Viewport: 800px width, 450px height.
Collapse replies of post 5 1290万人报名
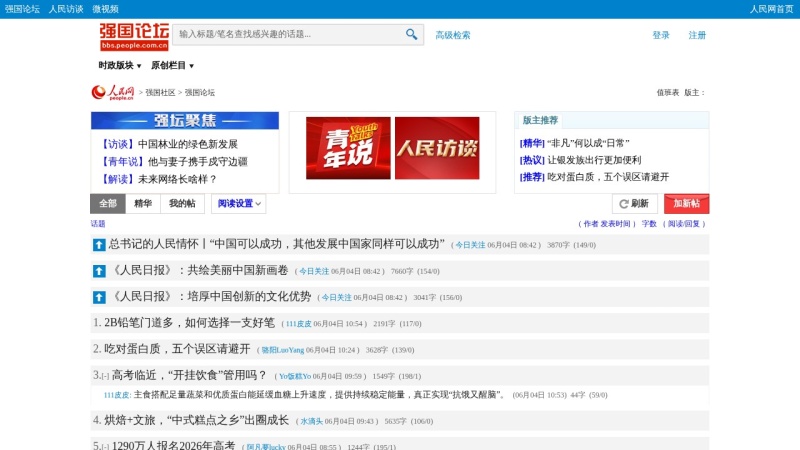point(105,447)
